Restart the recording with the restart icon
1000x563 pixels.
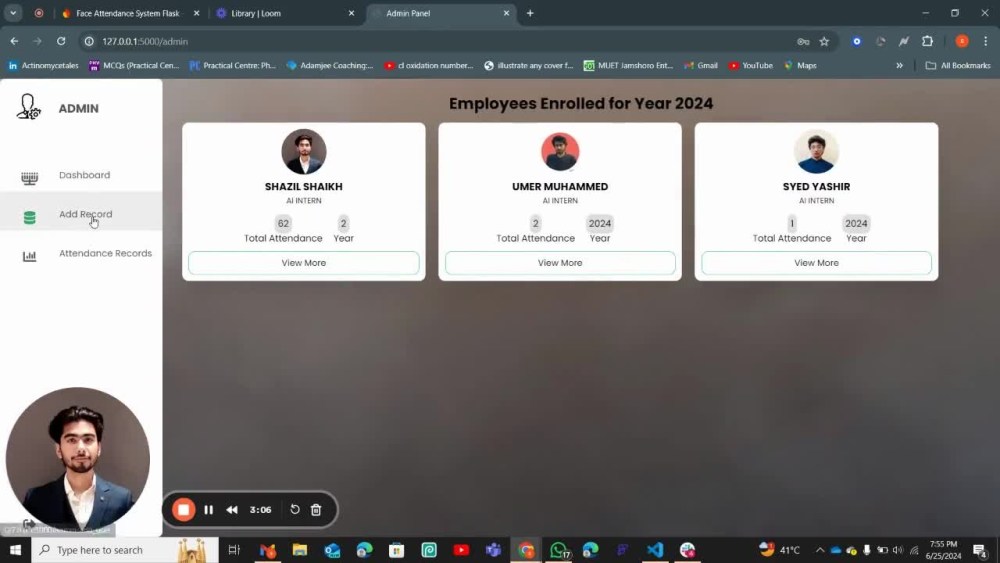pos(295,509)
